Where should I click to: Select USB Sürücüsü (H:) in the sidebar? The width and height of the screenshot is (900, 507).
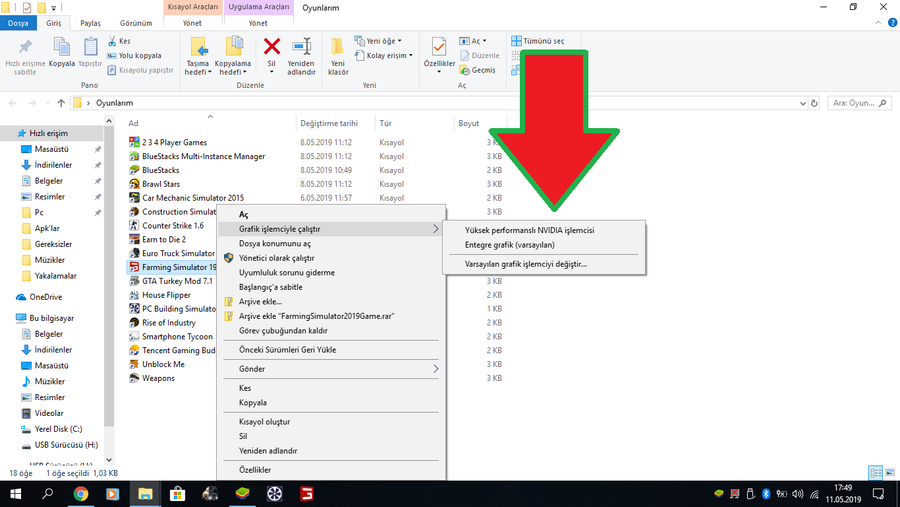(x=66, y=445)
